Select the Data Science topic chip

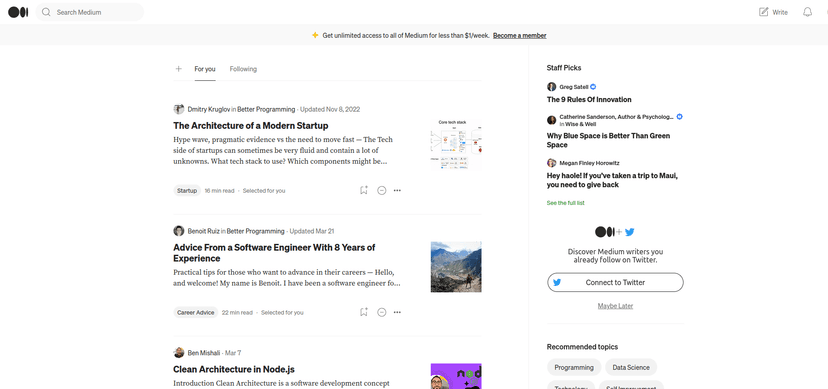click(x=631, y=367)
